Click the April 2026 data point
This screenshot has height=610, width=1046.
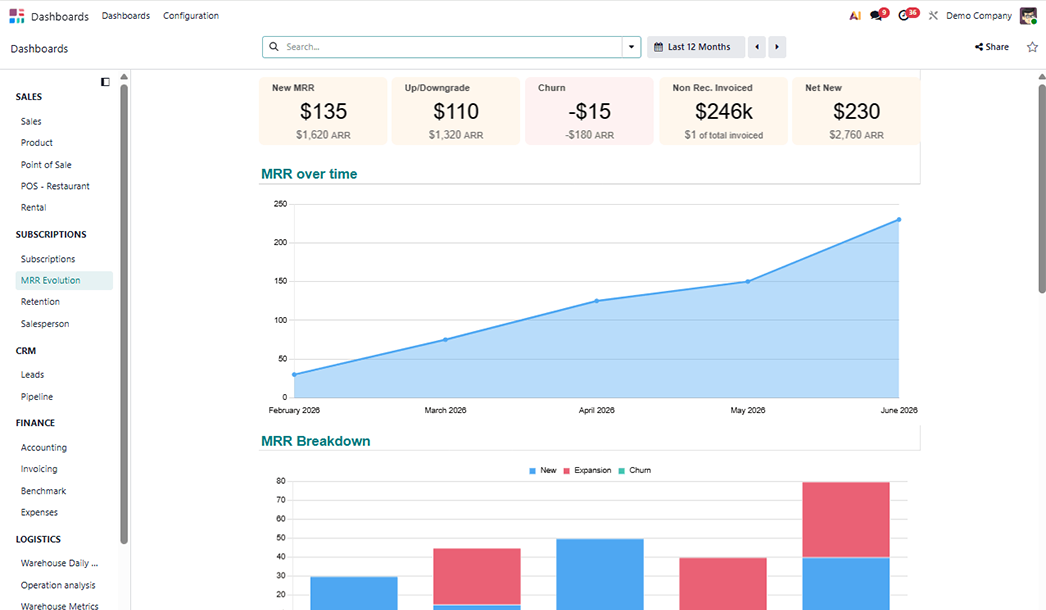[596, 301]
